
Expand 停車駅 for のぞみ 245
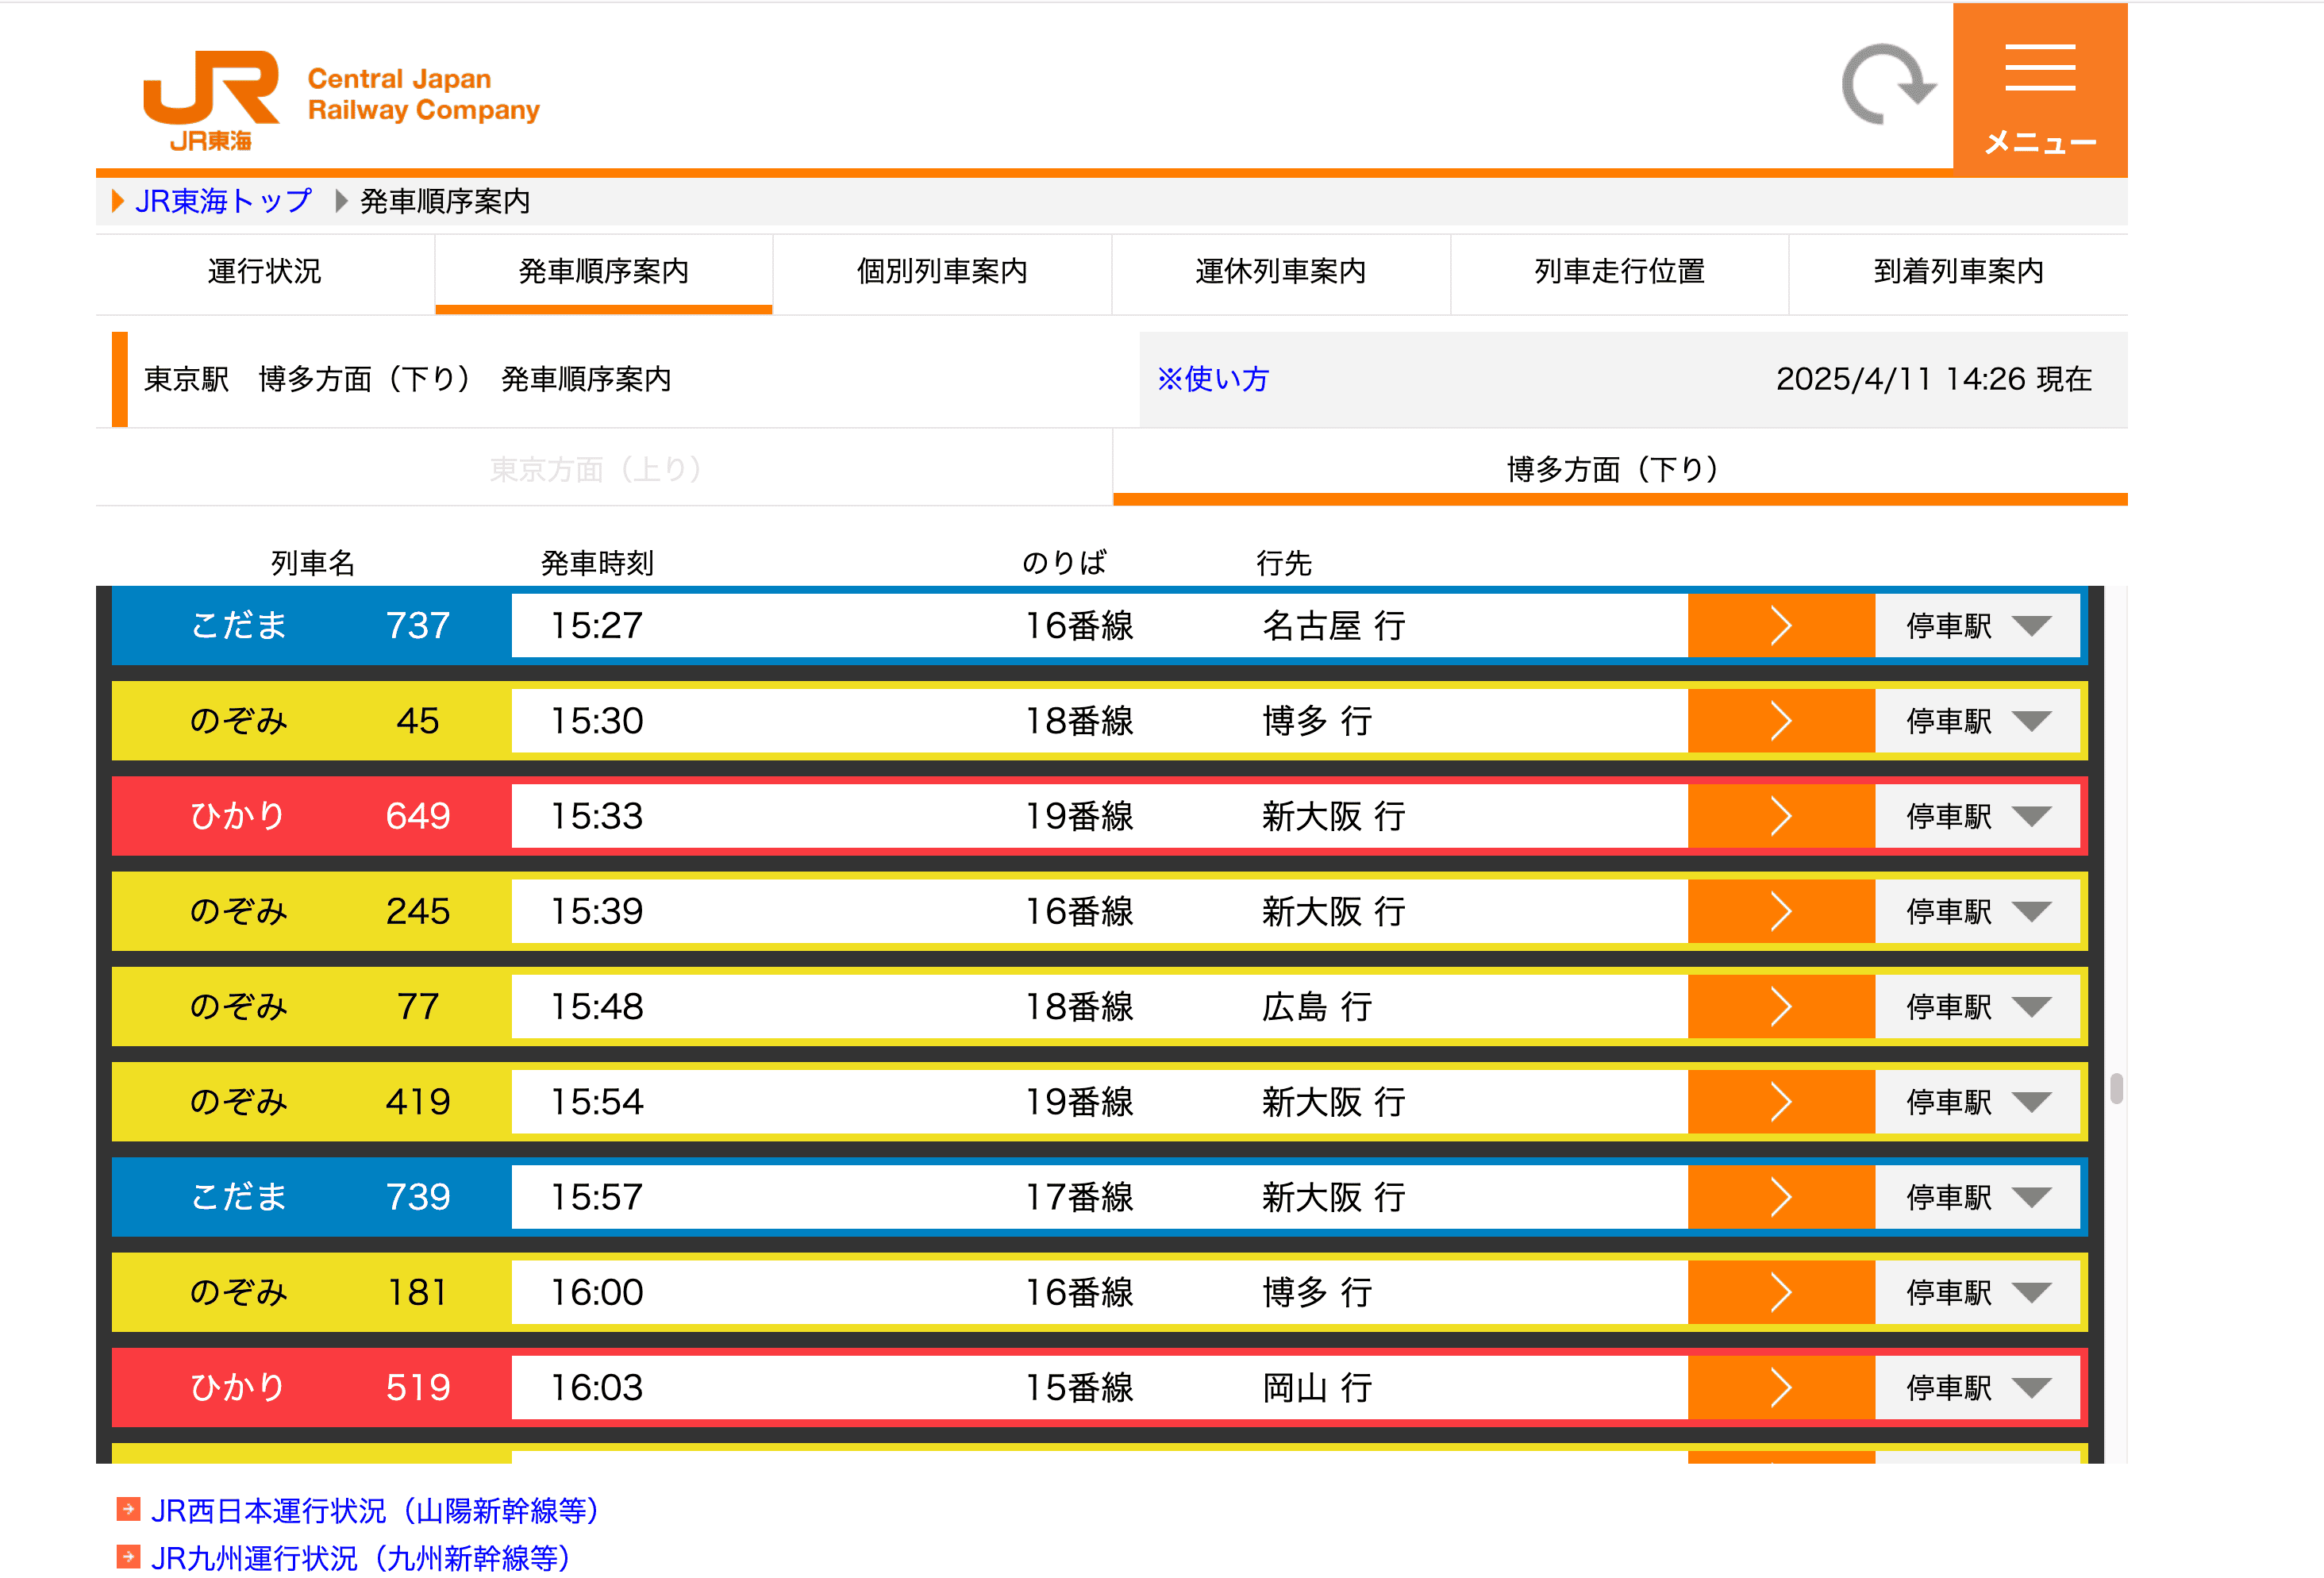(x=1977, y=912)
